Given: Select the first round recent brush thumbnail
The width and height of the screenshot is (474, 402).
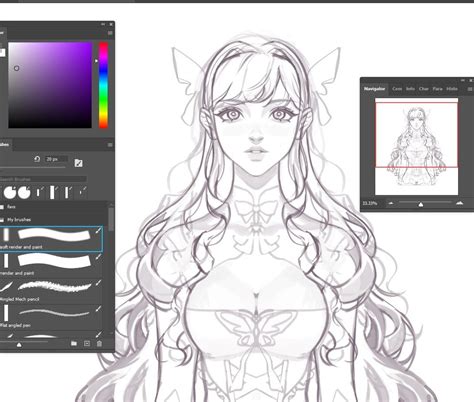Looking at the screenshot, I should tap(10, 192).
